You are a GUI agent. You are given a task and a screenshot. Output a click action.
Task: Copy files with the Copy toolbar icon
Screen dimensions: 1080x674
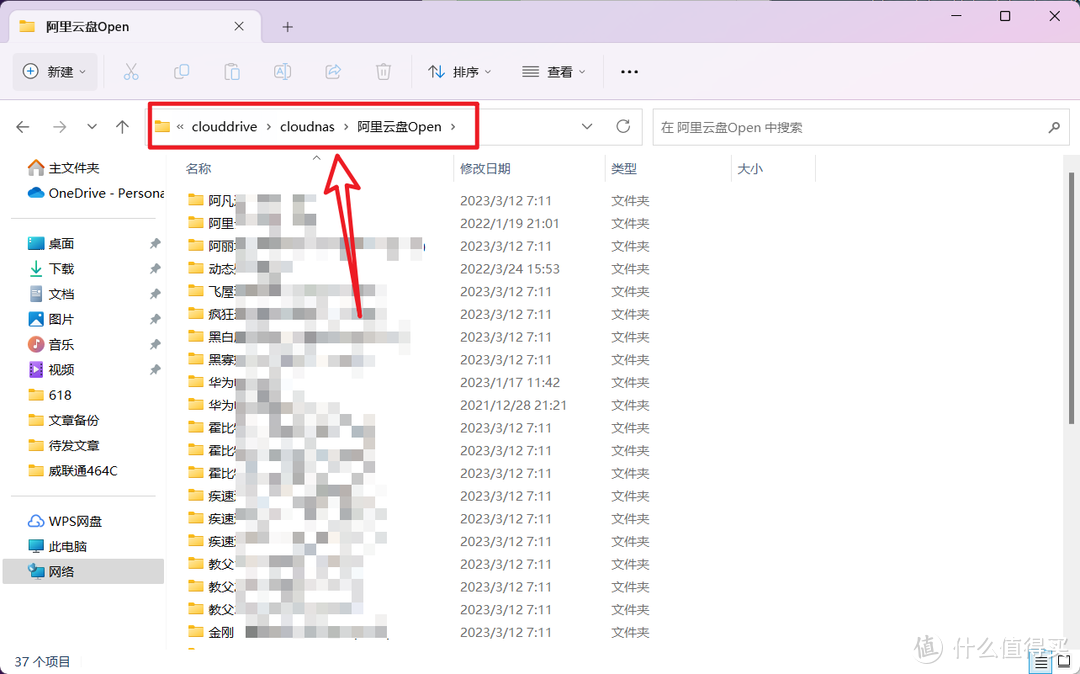(181, 71)
